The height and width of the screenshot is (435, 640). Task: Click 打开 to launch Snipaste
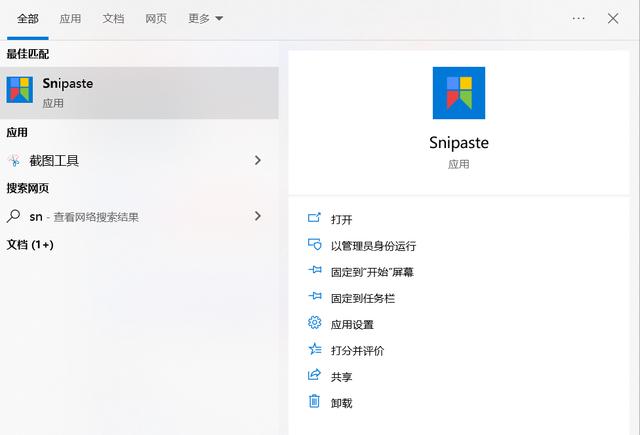click(342, 220)
